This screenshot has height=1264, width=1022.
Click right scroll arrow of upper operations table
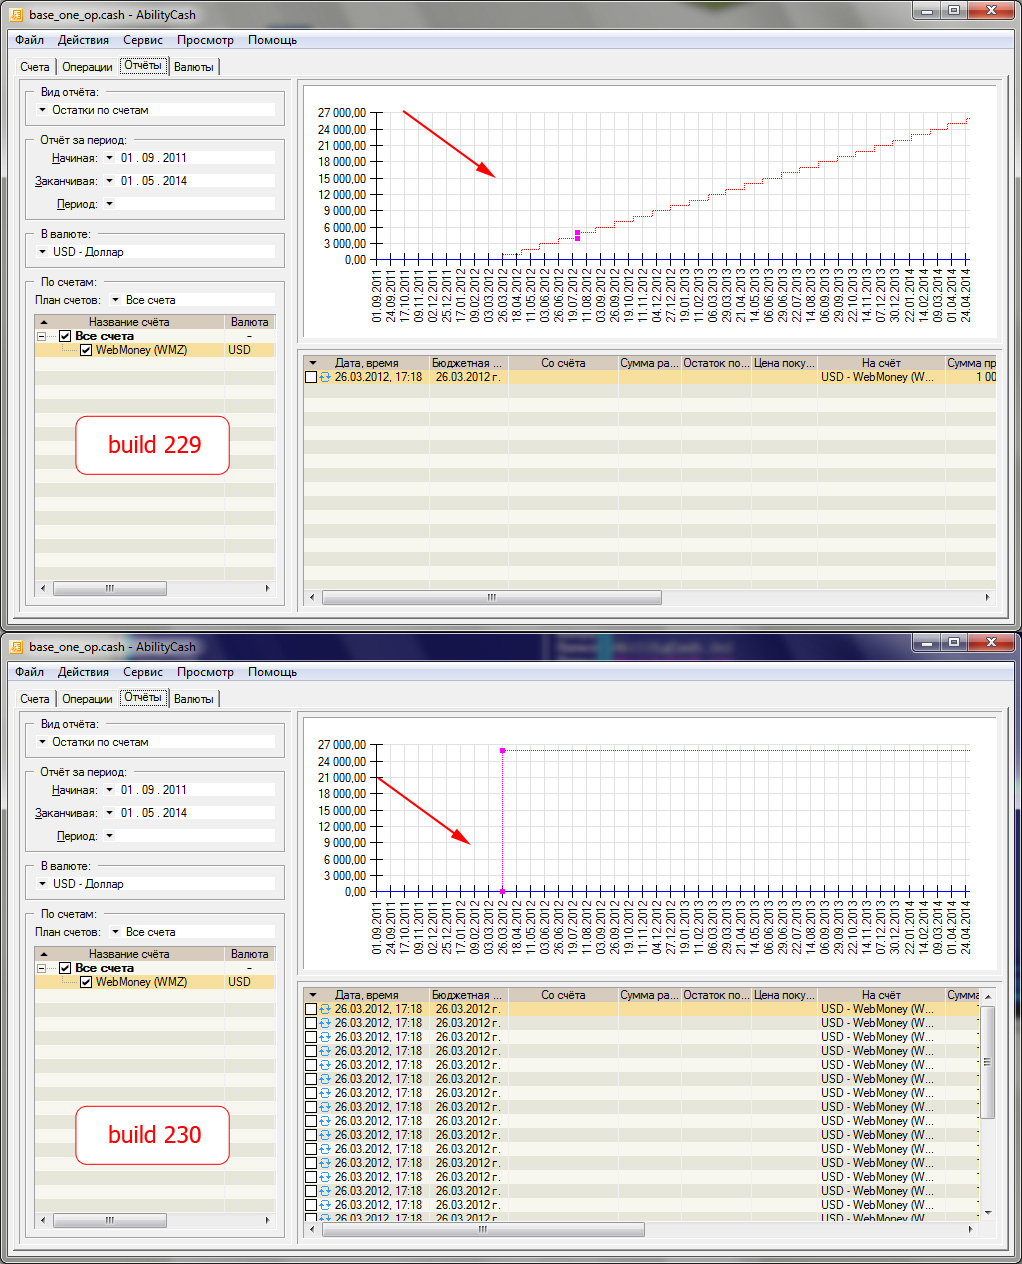[x=987, y=597]
